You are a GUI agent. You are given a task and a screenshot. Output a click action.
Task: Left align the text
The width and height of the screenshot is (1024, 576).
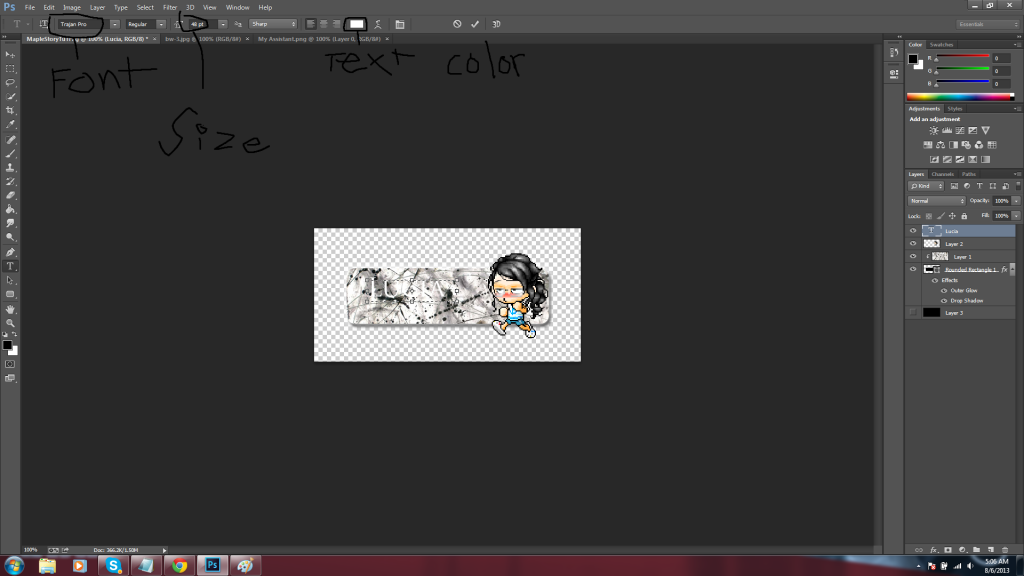tap(311, 24)
